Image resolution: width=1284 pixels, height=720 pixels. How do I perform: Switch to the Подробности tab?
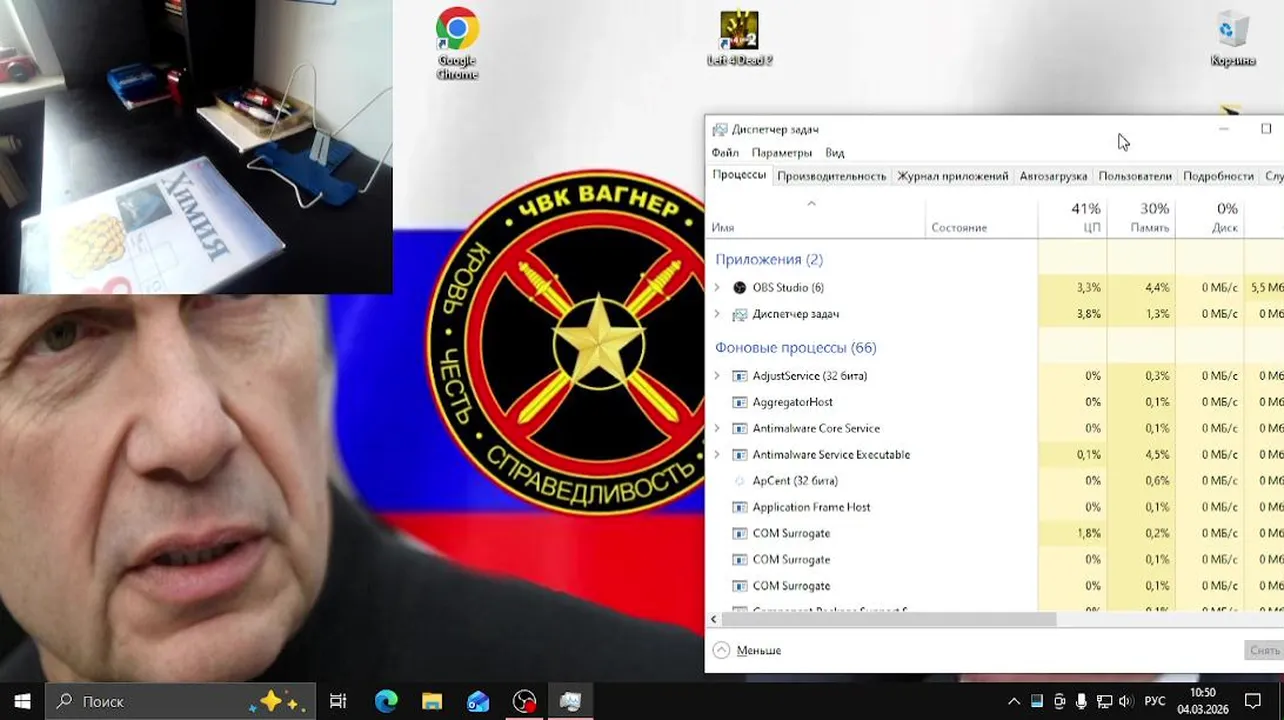(x=1218, y=176)
